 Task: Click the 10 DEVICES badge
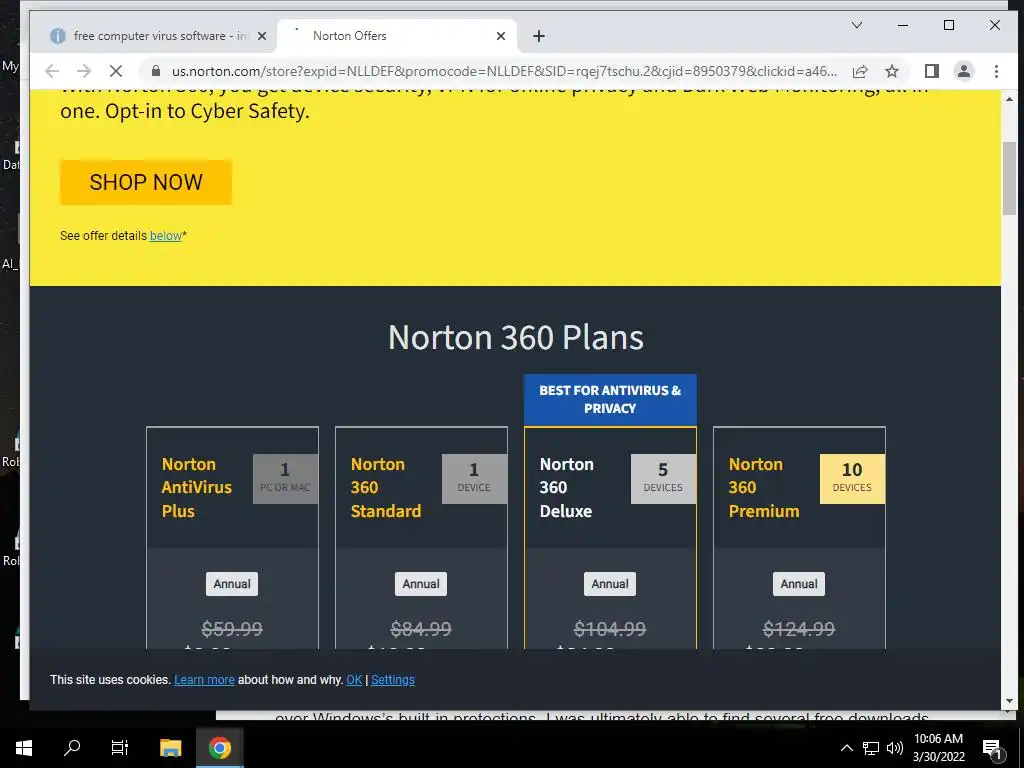click(852, 479)
